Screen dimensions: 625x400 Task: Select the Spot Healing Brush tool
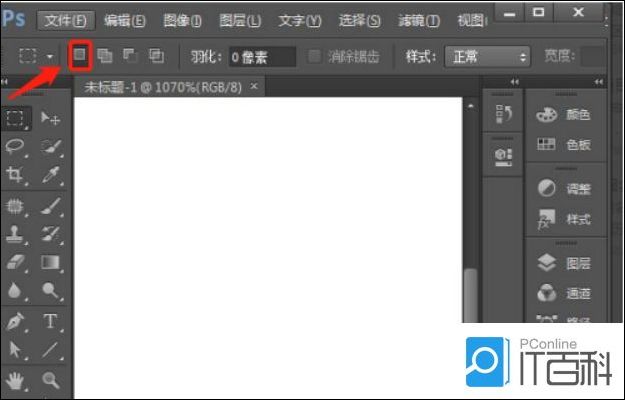tap(15, 206)
